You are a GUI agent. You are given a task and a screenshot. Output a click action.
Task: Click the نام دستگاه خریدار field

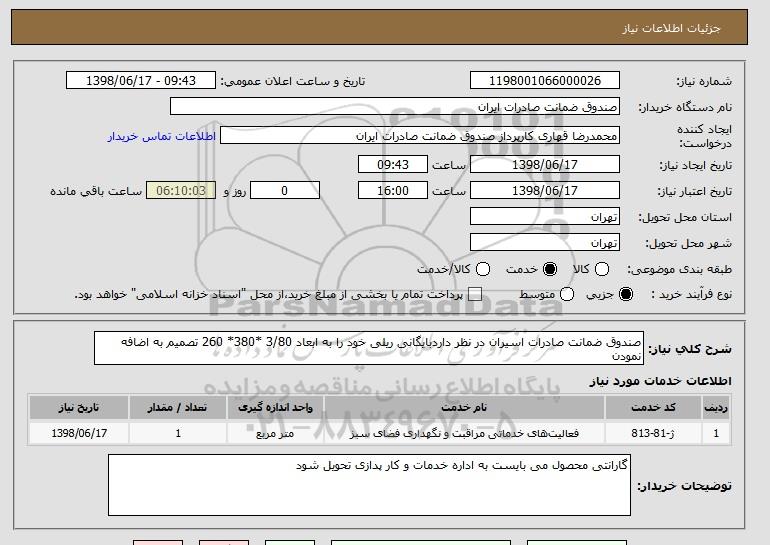[395, 107]
